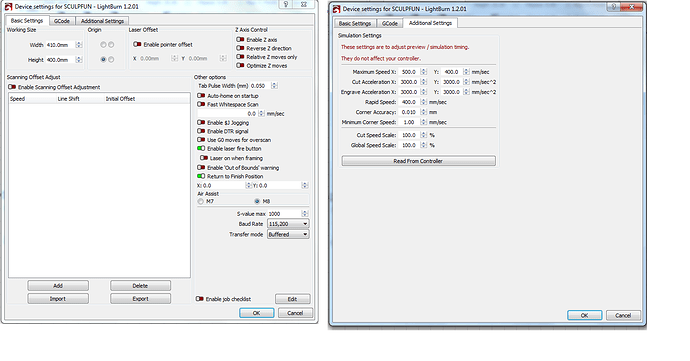
Task: Toggle Enable Z axis
Action: (x=240, y=40)
